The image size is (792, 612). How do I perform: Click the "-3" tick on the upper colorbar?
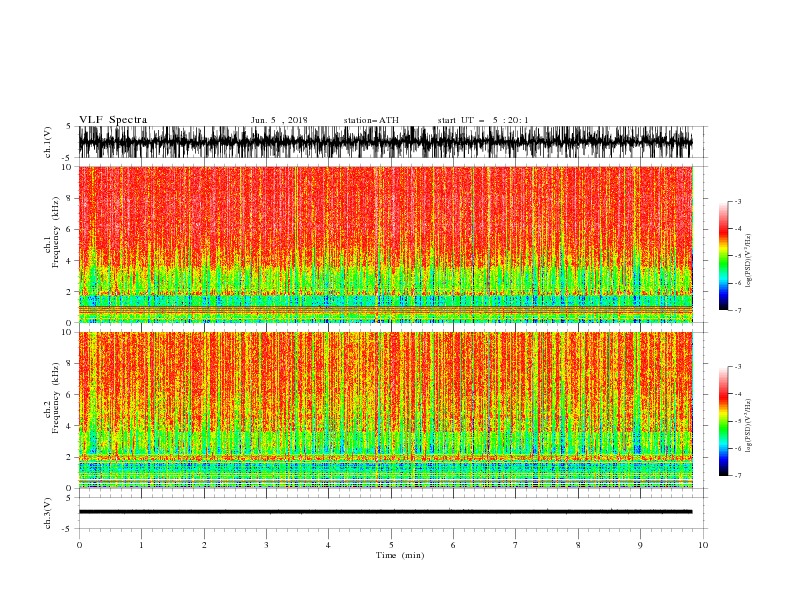coord(737,201)
